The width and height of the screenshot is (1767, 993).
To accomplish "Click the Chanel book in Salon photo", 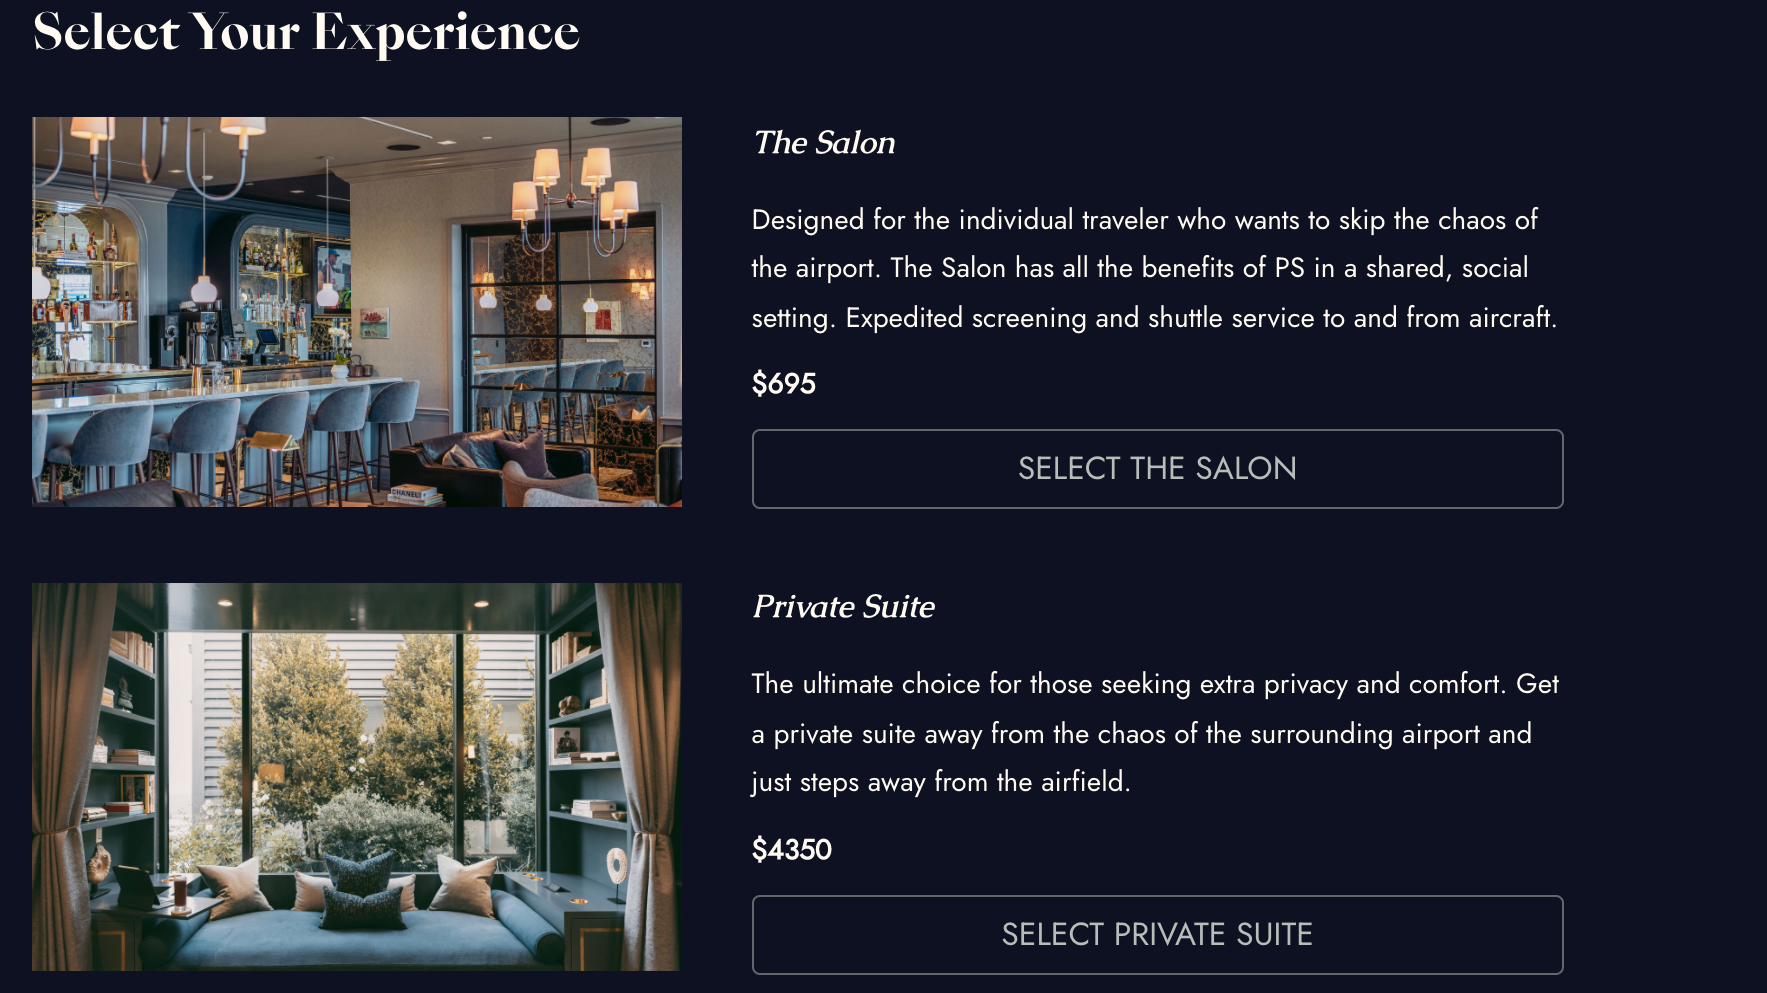I will 412,494.
